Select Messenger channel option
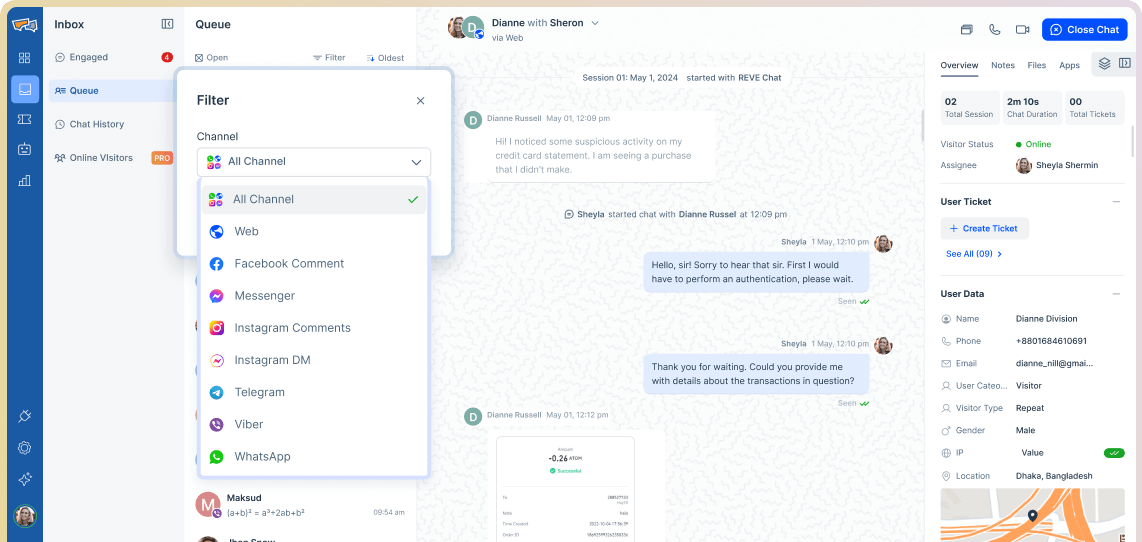 313,296
